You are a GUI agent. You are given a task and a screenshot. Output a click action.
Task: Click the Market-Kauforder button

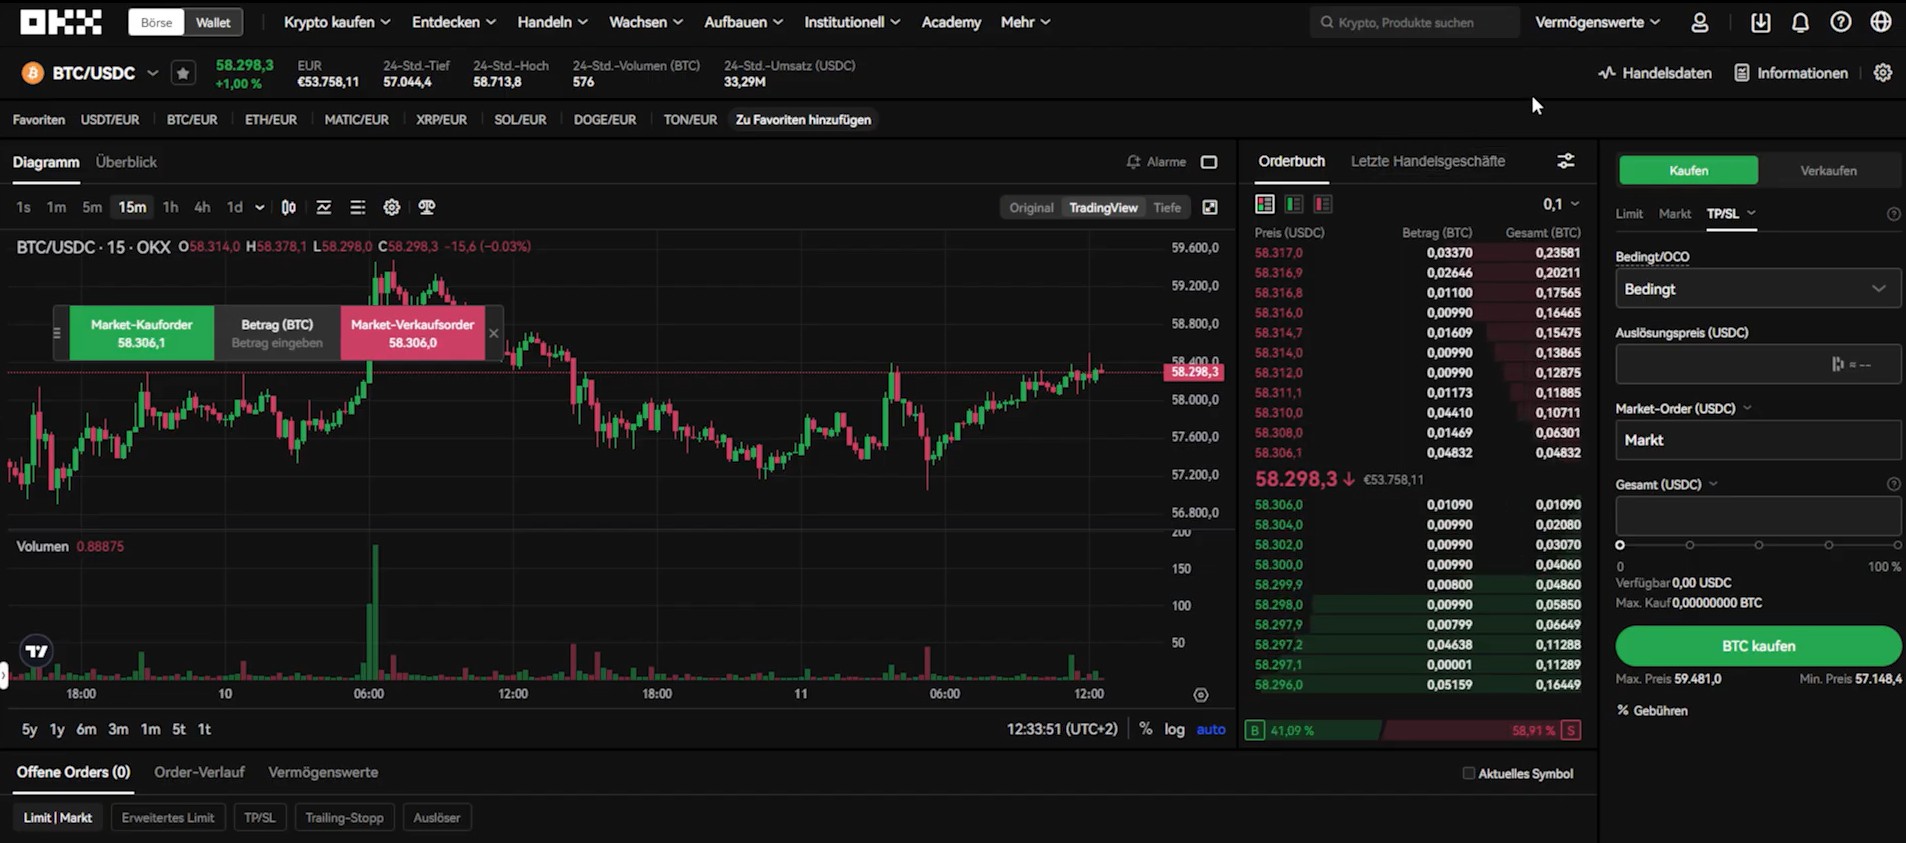(x=141, y=333)
